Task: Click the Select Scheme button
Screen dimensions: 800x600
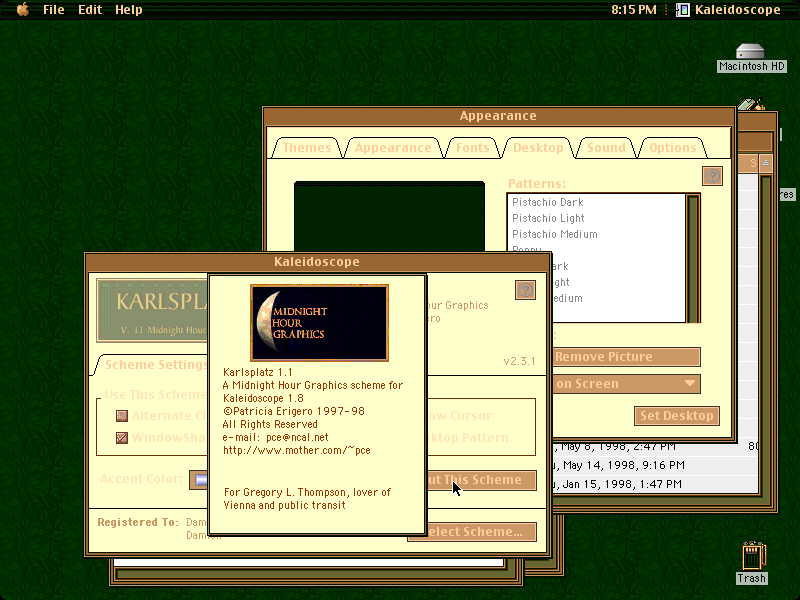Action: tap(481, 532)
